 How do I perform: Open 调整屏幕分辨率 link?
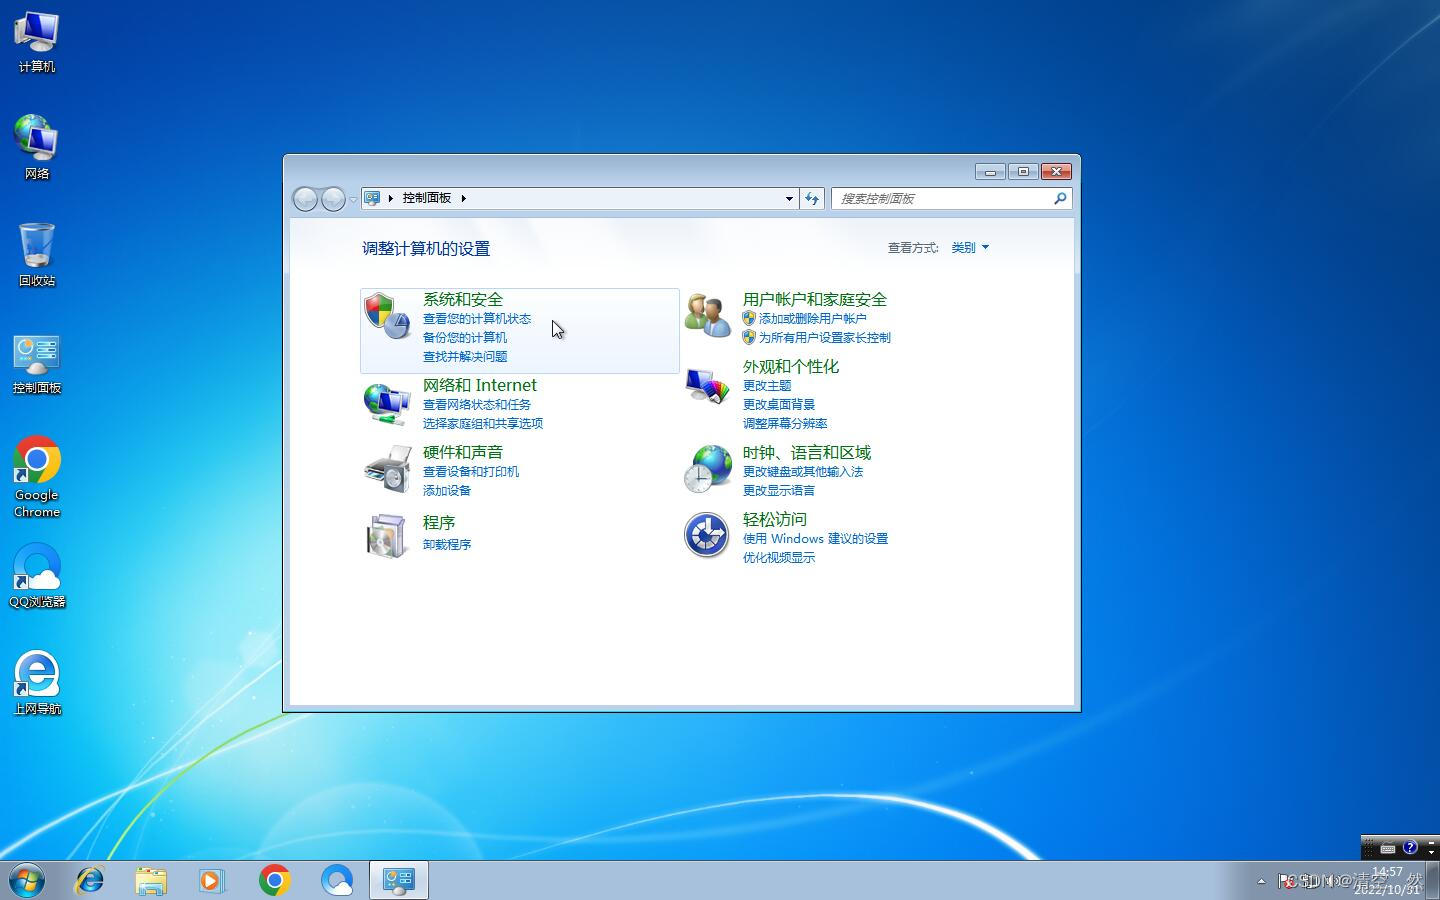point(785,423)
